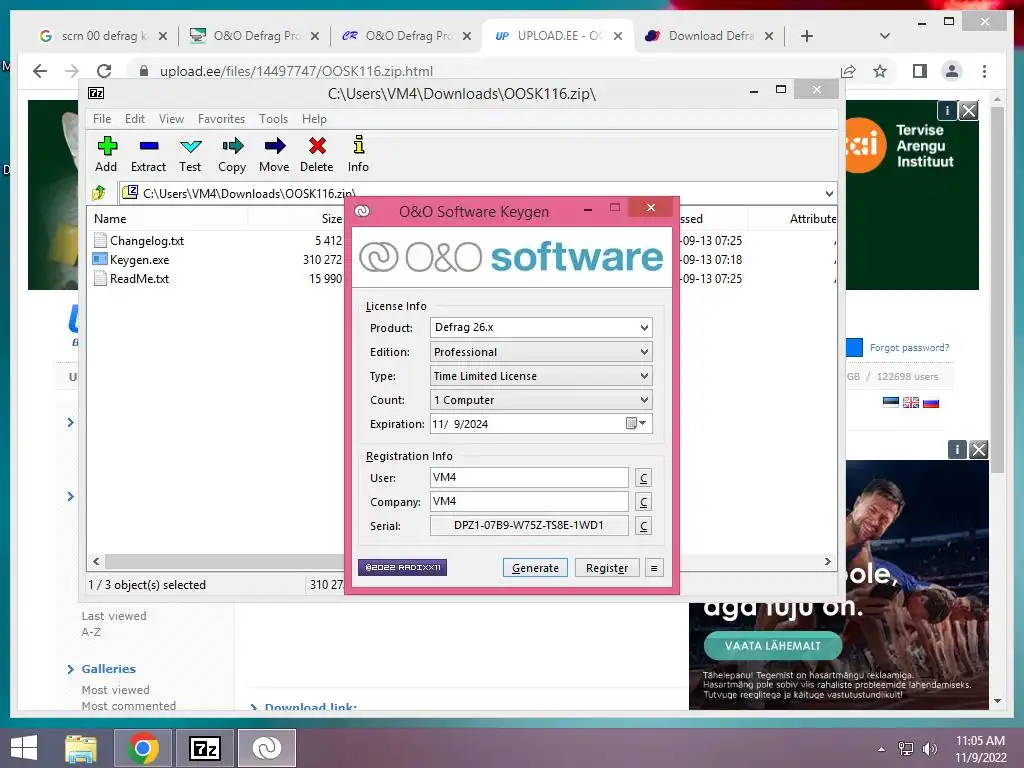1024x768 pixels.
Task: Show hidden system tray icons
Action: pos(881,748)
